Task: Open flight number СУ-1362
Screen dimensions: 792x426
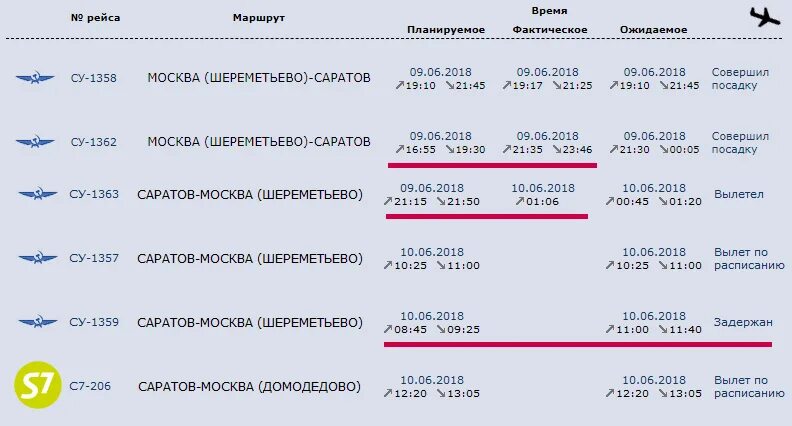Action: click(x=93, y=142)
